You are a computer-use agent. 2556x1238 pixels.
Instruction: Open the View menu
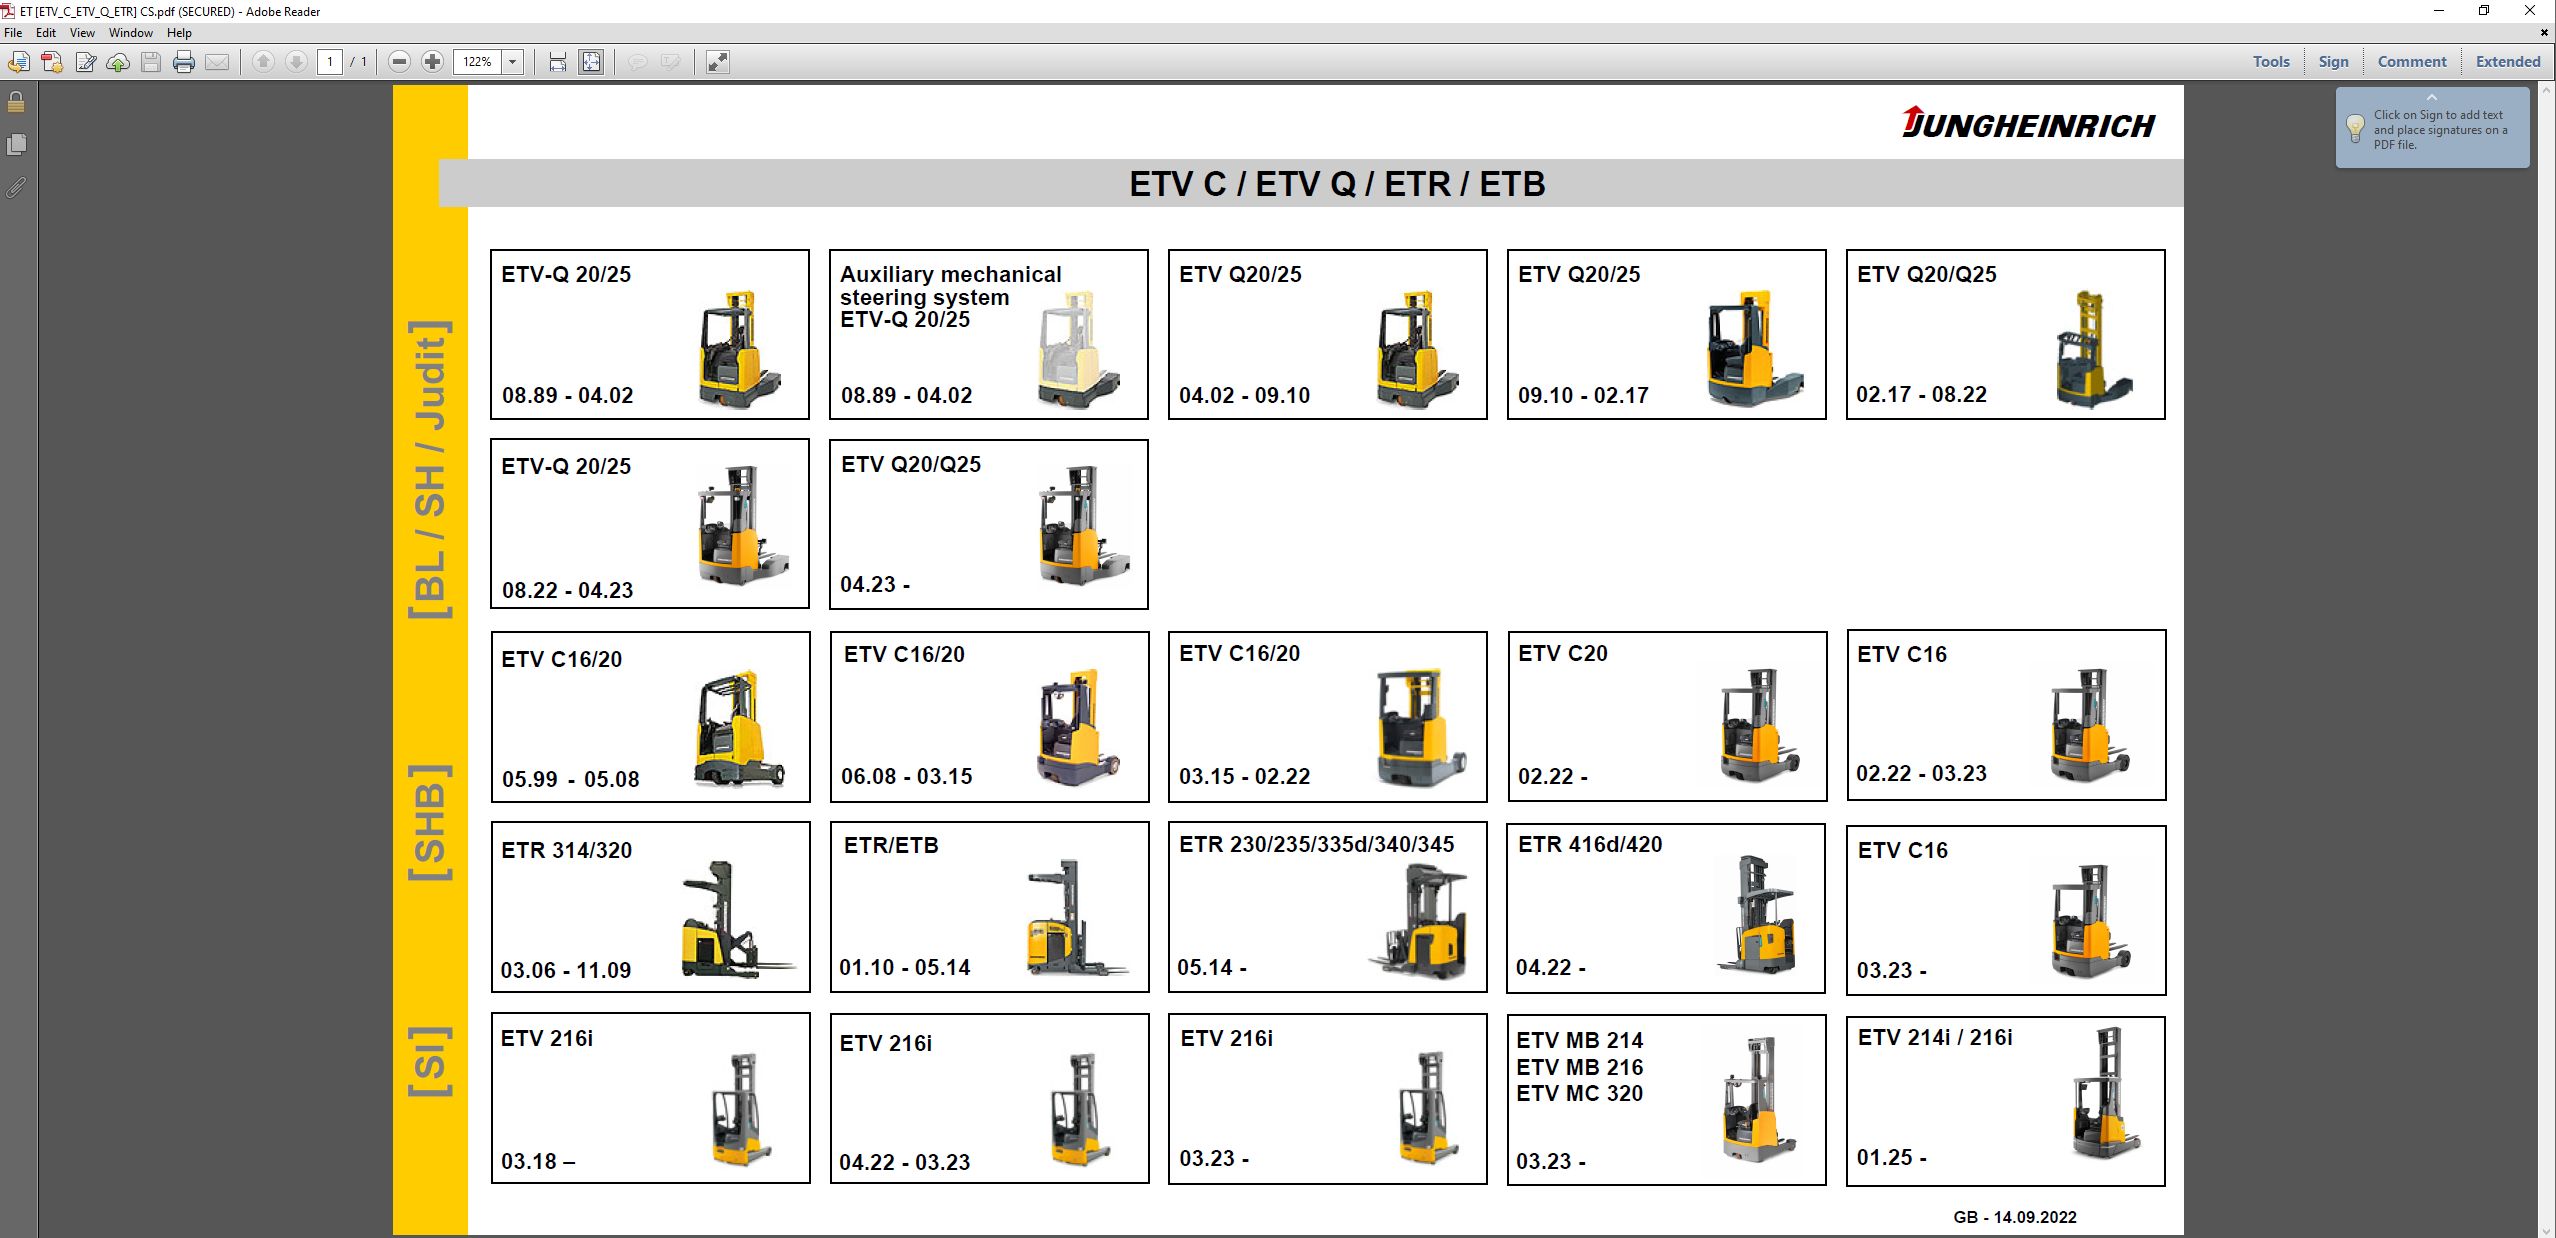pos(82,32)
